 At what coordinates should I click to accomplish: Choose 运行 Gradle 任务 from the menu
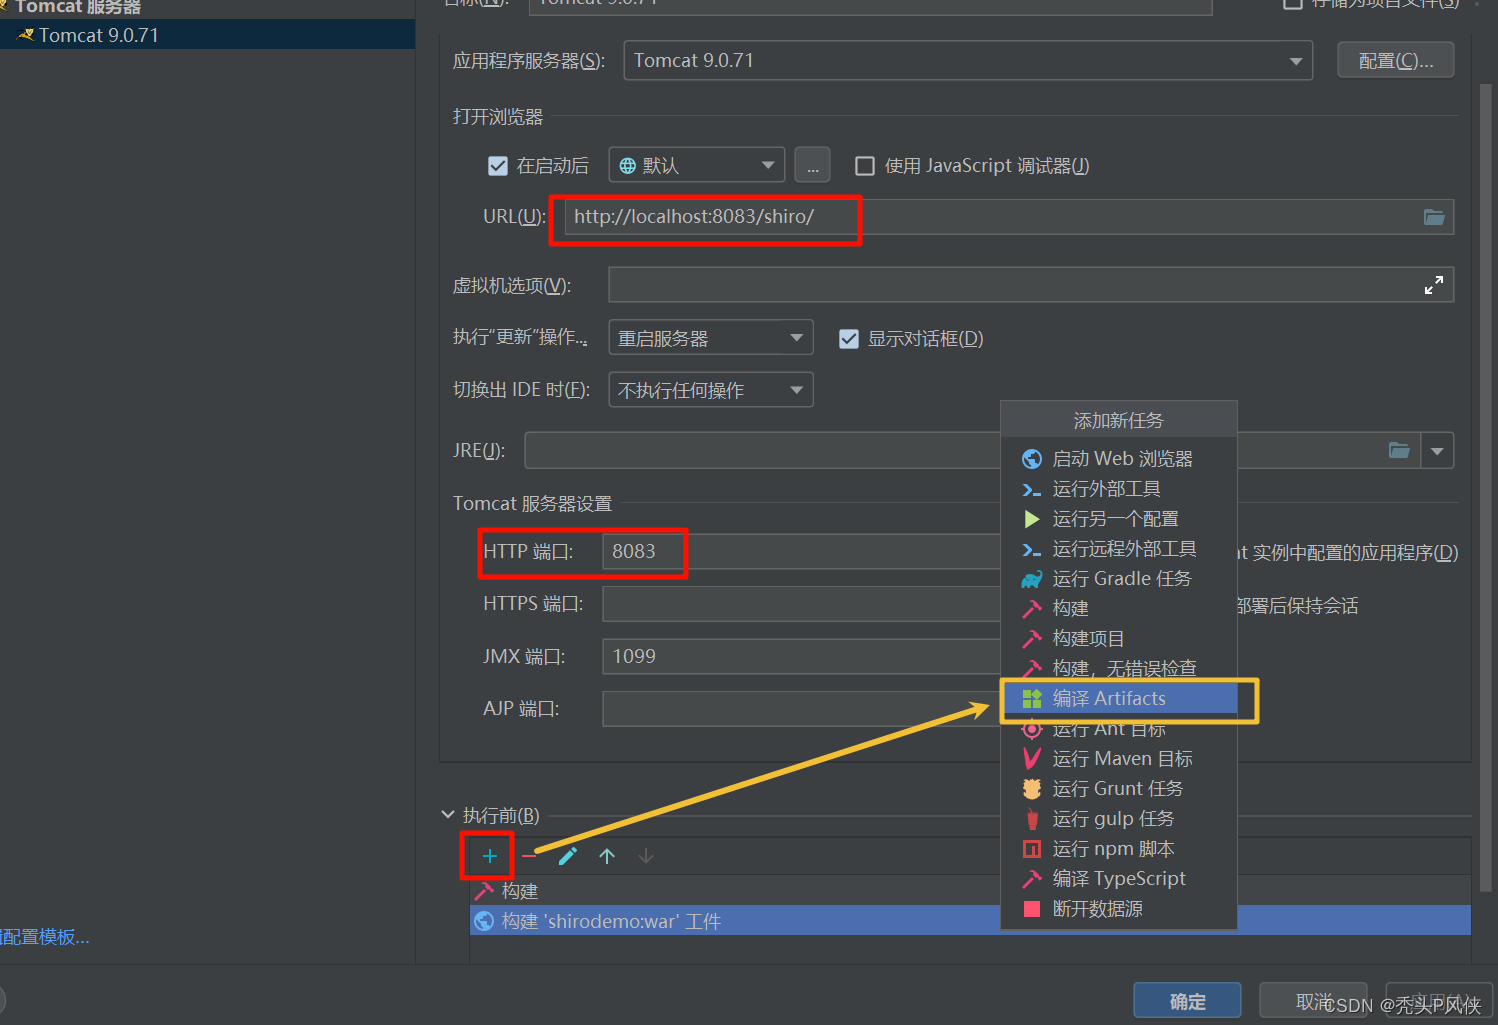pos(1118,579)
